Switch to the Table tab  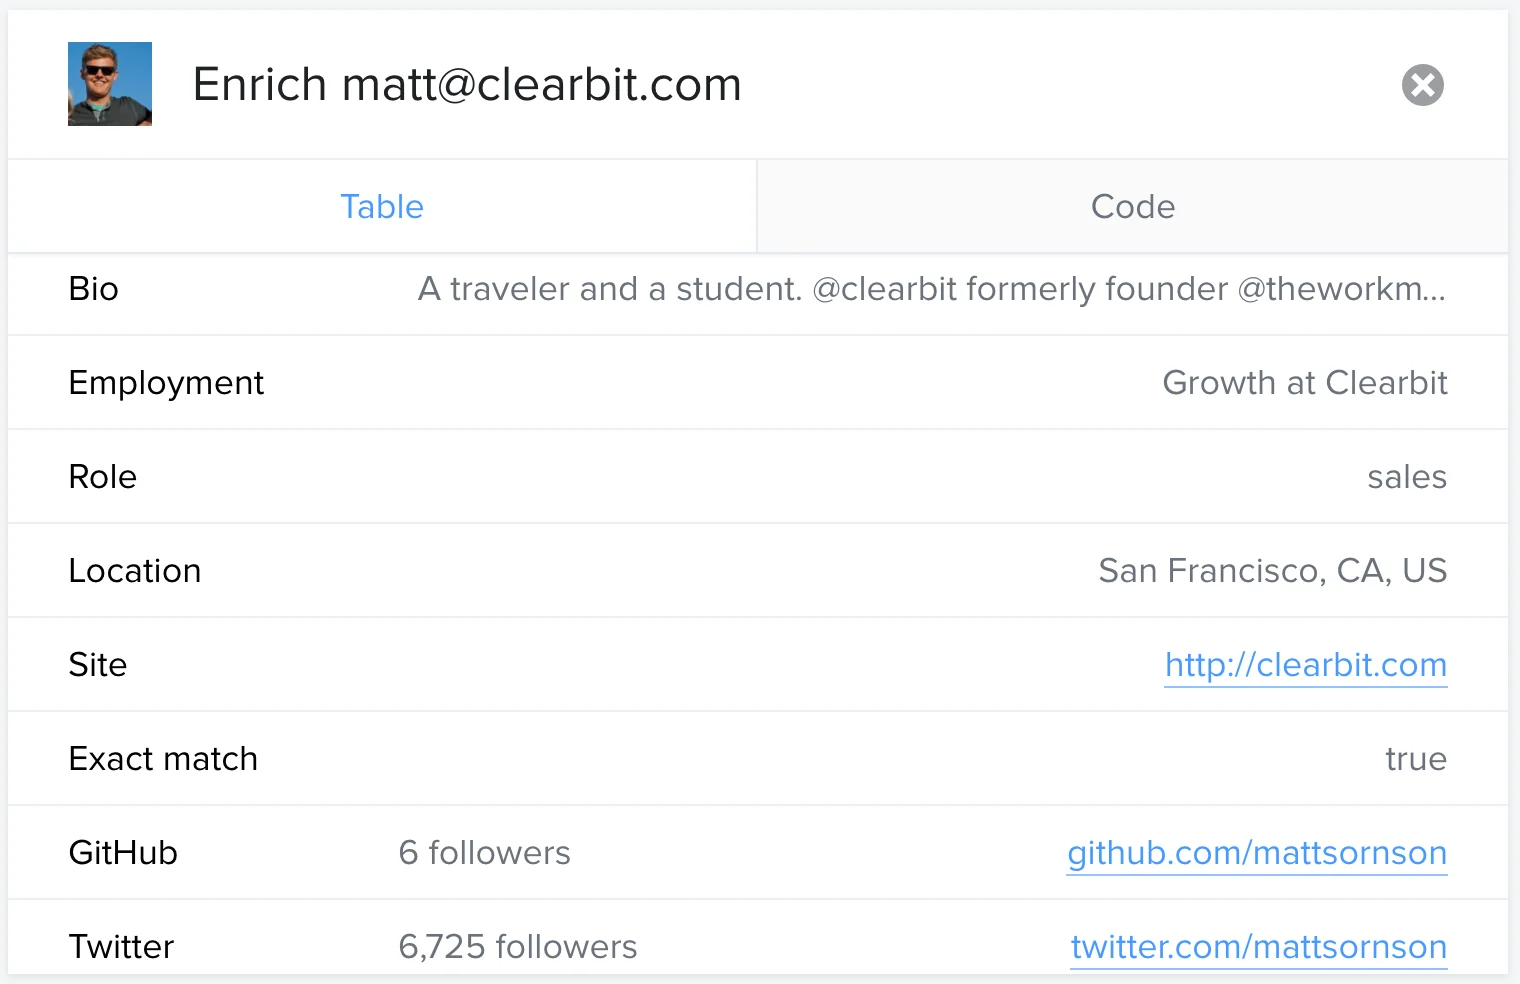point(382,206)
